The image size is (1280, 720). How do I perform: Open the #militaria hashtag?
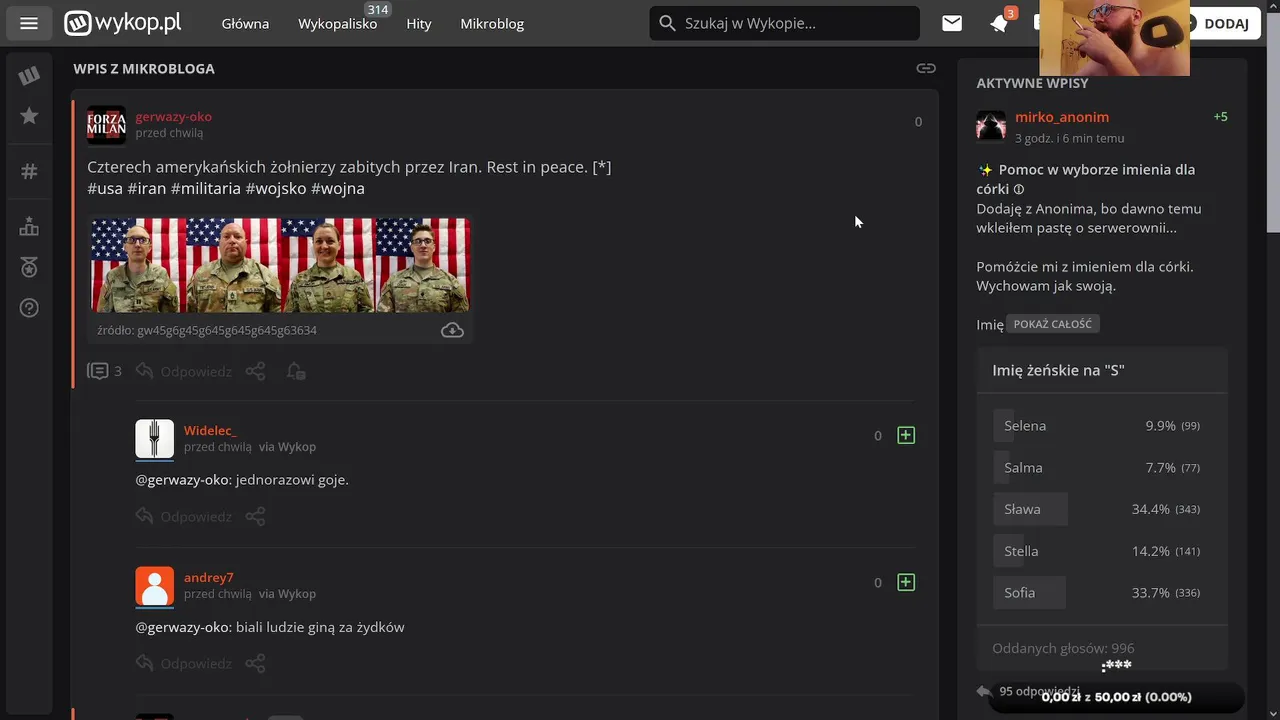pyautogui.click(x=206, y=188)
